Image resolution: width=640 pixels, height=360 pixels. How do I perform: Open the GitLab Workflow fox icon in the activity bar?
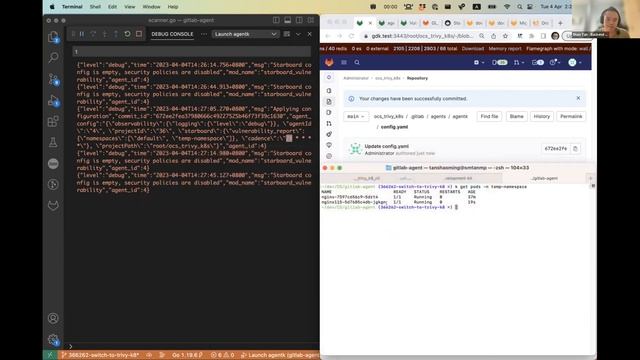53,205
